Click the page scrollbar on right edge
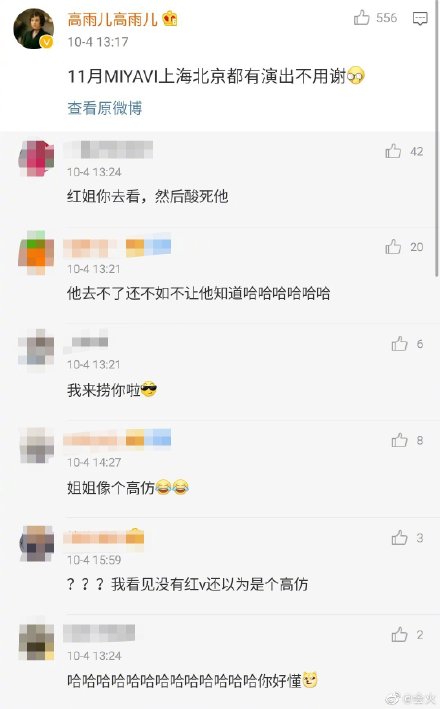The image size is (440, 709). [x=437, y=138]
